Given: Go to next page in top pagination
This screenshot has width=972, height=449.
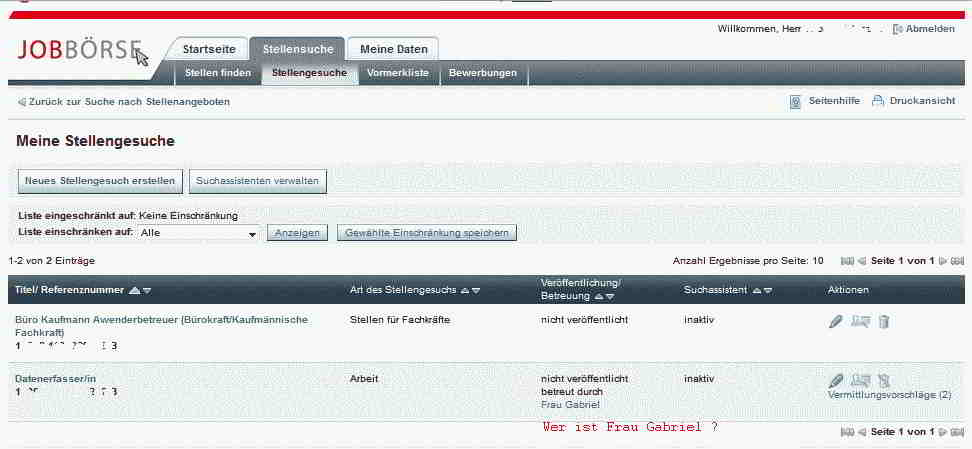Looking at the screenshot, I should pos(942,261).
